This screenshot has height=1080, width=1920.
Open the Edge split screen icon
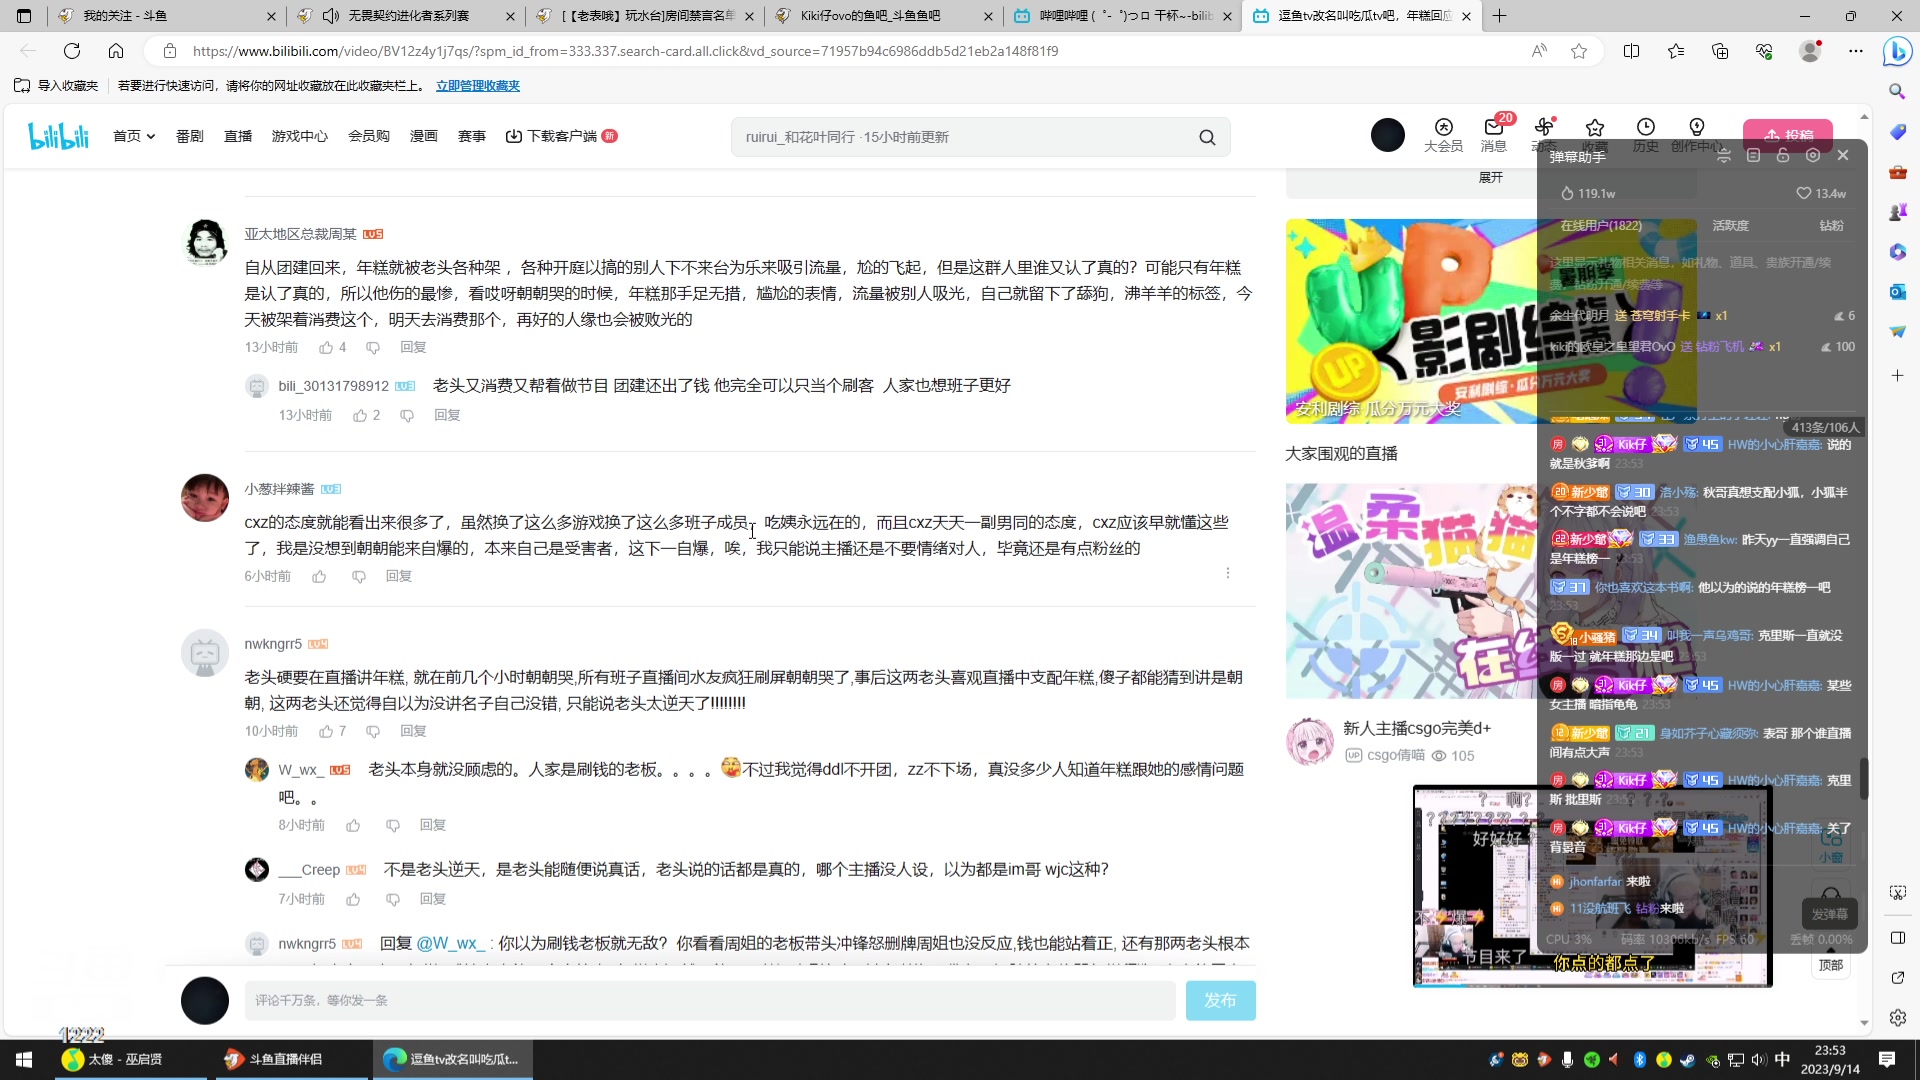coord(1631,51)
